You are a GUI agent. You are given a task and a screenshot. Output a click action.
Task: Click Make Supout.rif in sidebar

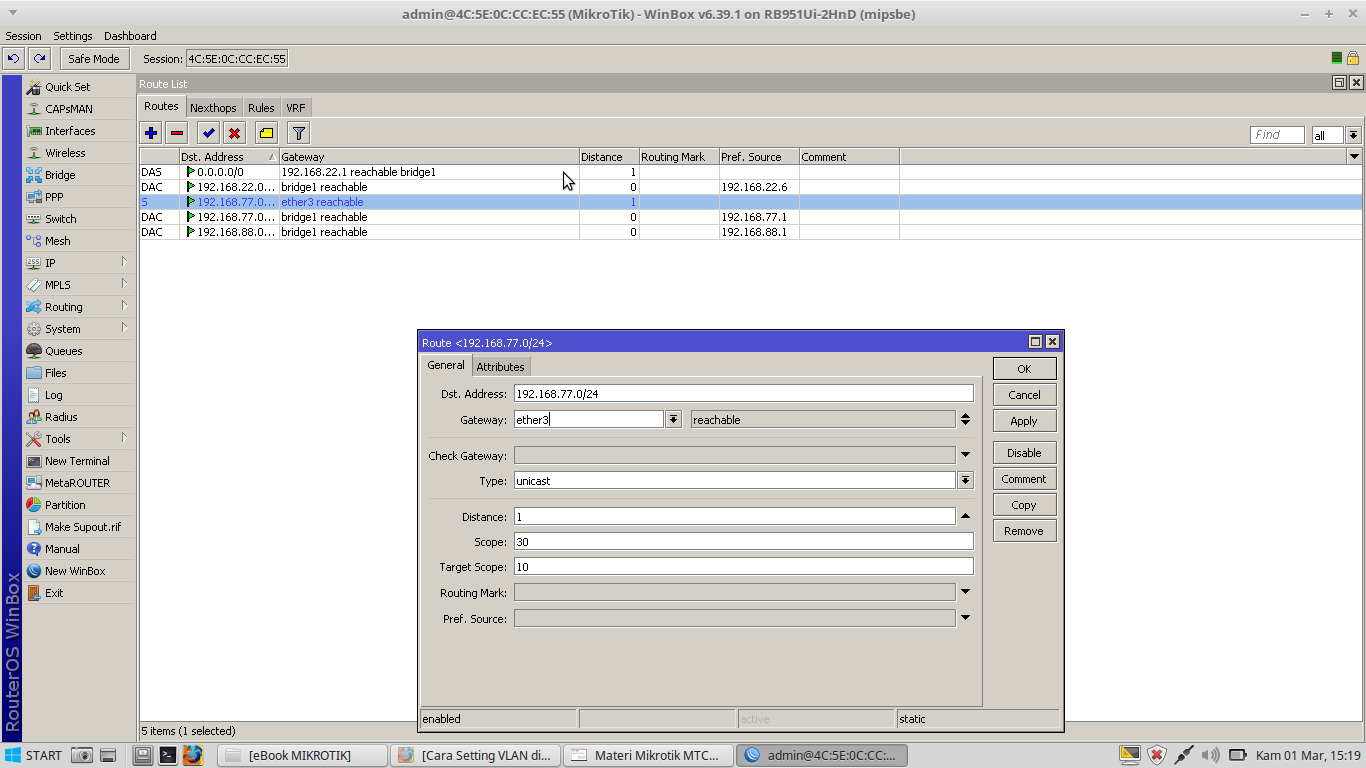pyautogui.click(x=79, y=527)
